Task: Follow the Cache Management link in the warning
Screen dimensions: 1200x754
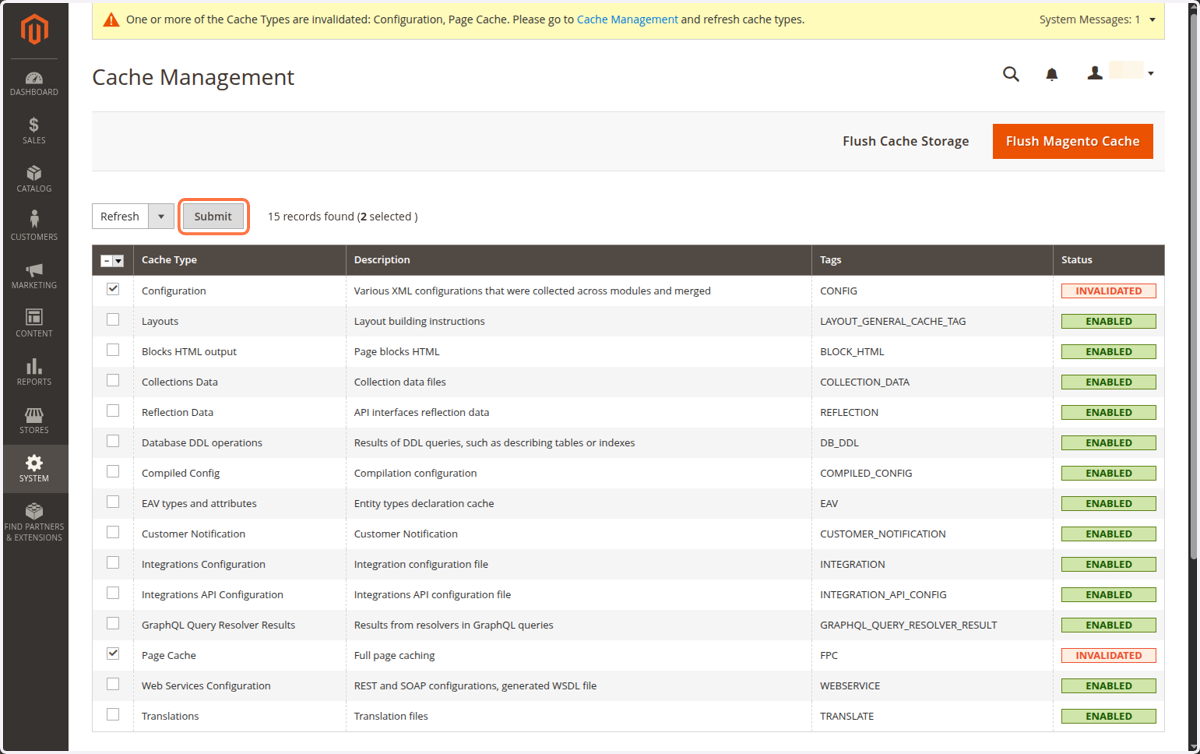Action: 627,19
